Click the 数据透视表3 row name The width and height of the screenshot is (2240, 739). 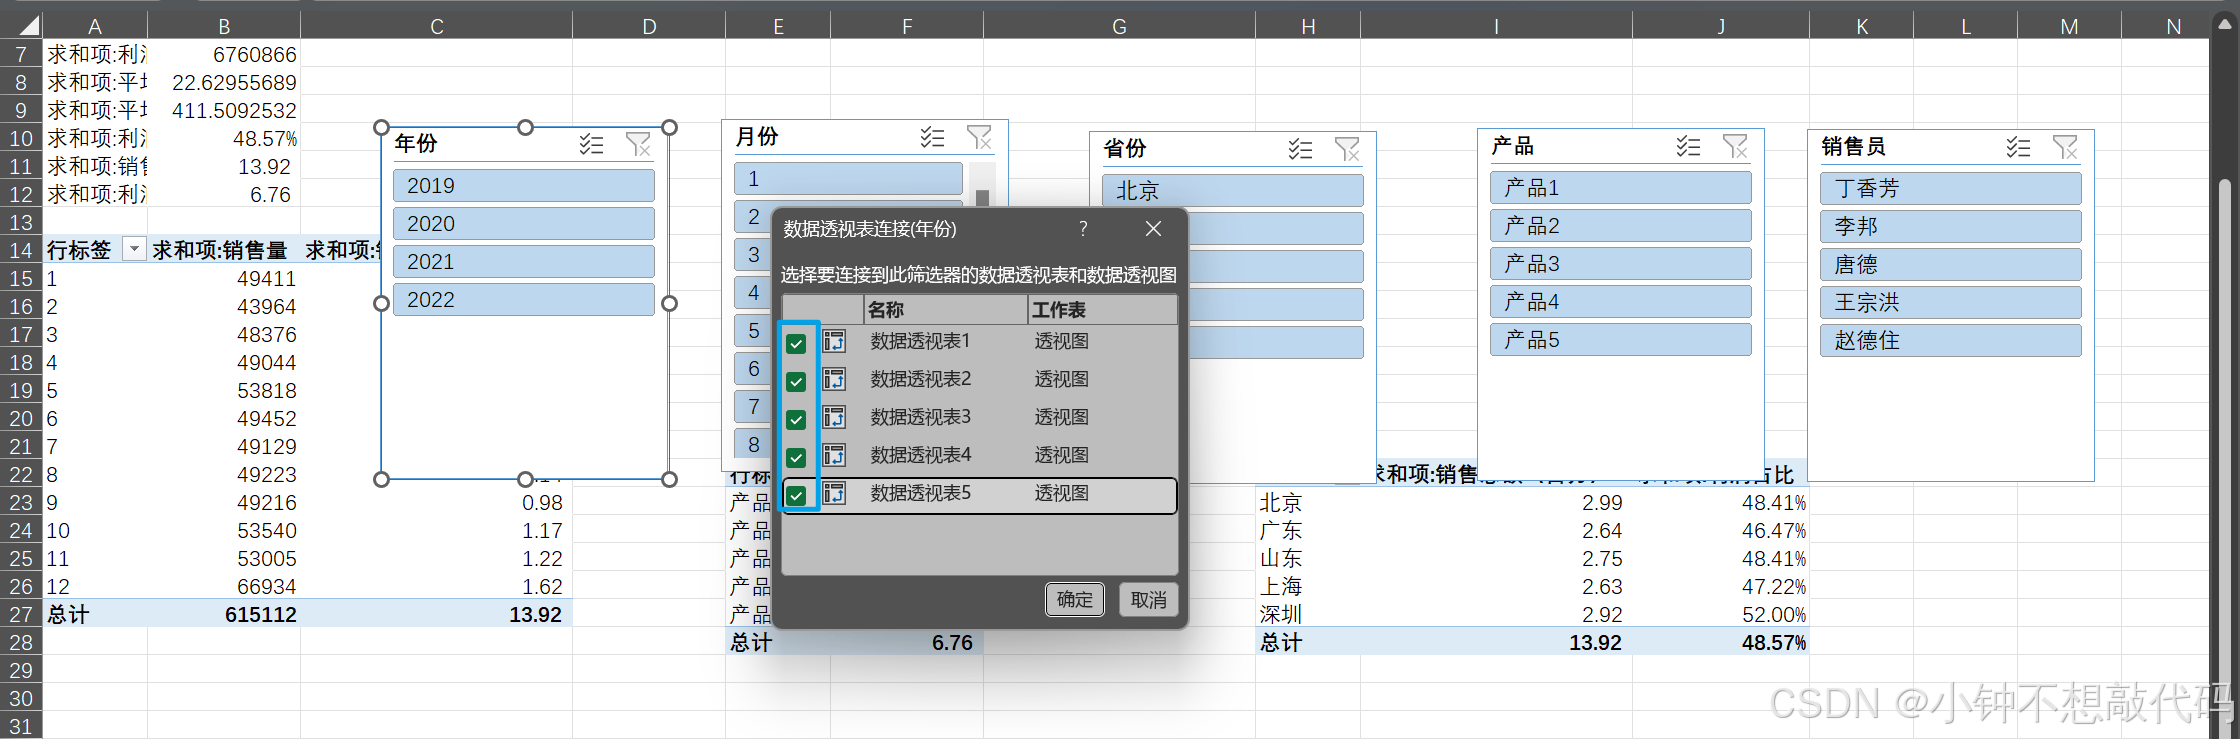921,417
